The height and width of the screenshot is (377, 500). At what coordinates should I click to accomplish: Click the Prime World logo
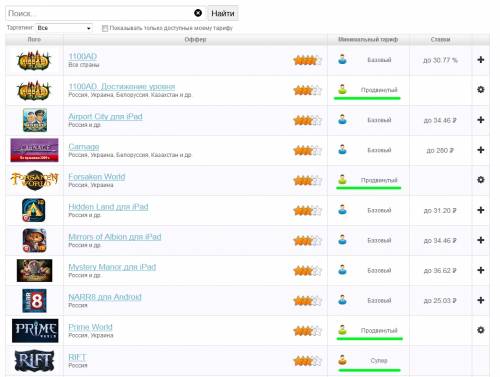pyautogui.click(x=35, y=331)
